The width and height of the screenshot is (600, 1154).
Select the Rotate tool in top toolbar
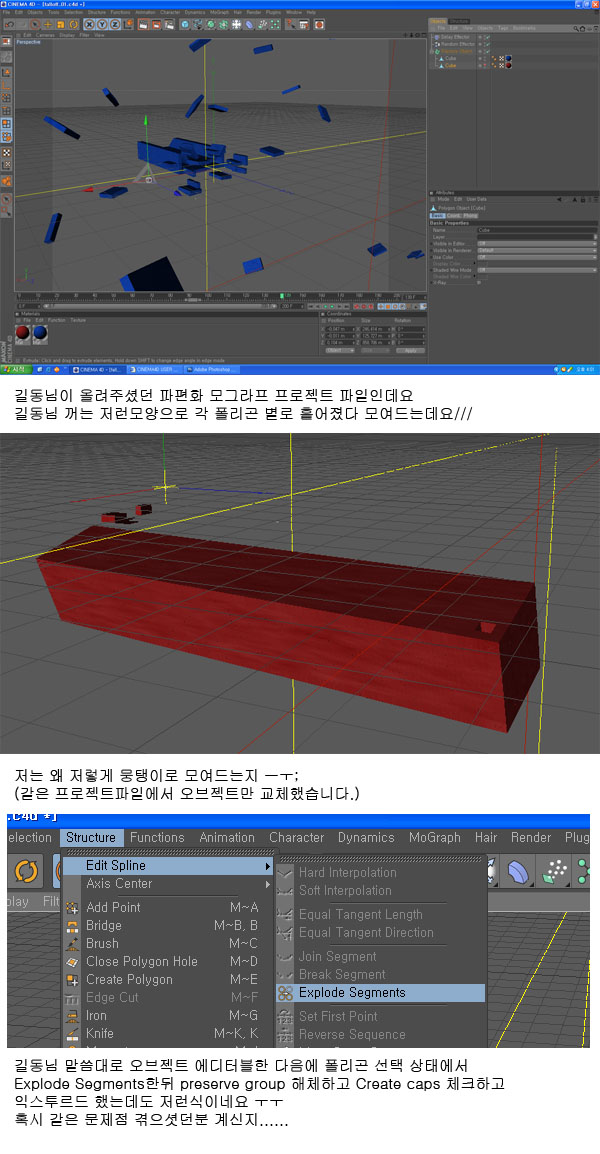click(x=73, y=24)
